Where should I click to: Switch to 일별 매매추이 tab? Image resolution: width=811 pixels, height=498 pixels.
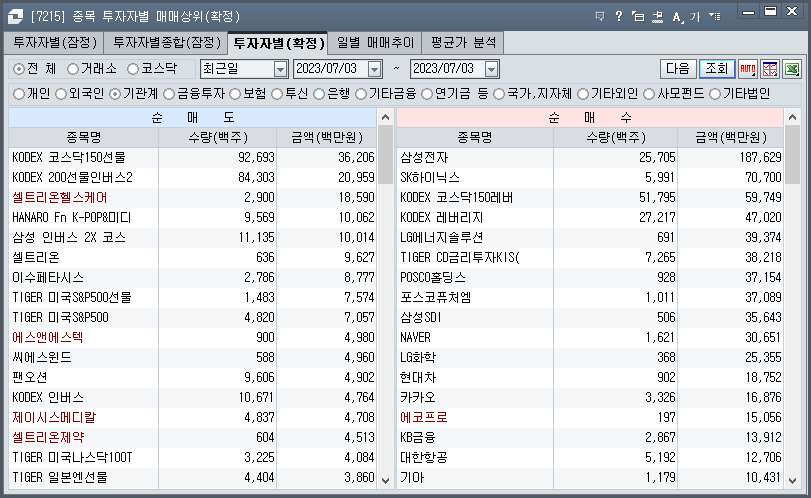click(375, 43)
